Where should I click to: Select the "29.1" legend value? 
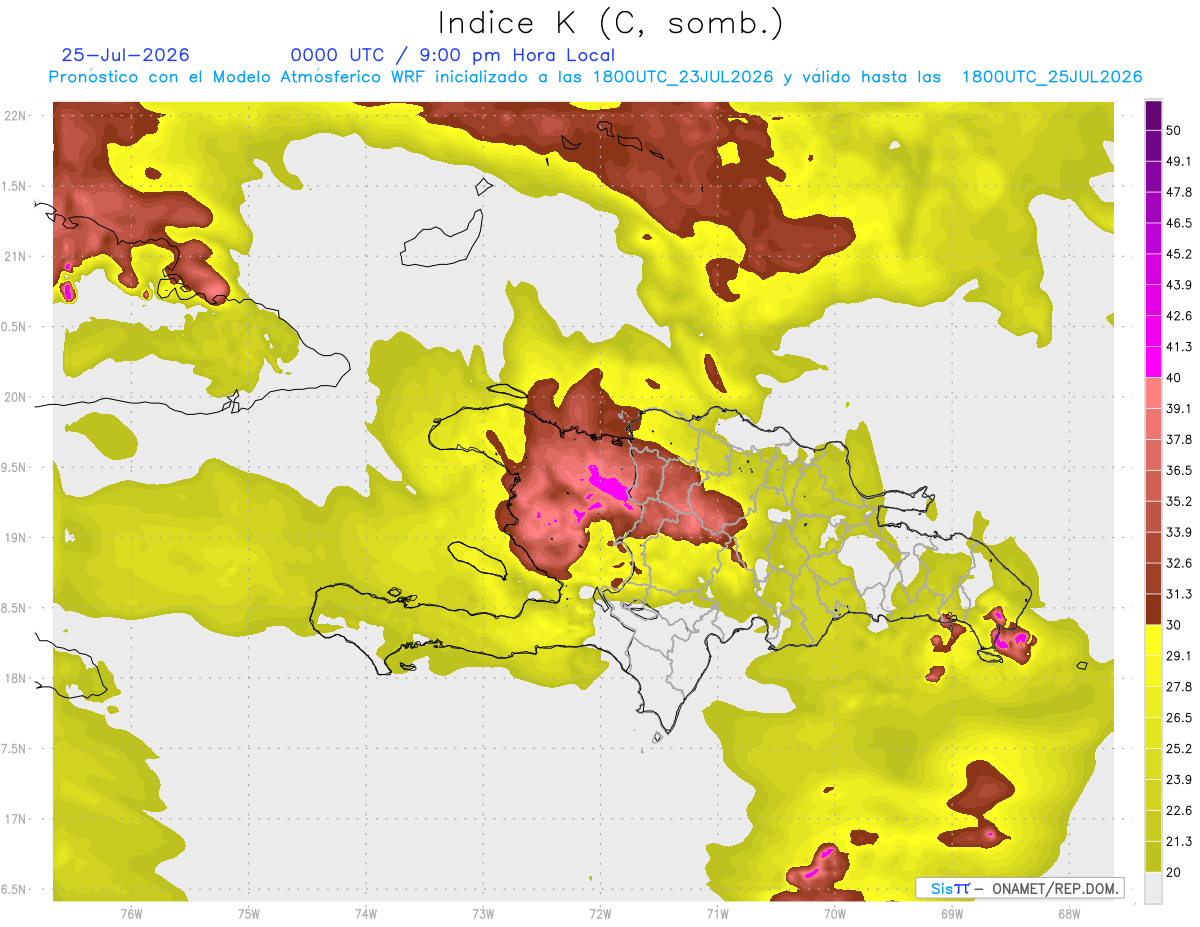point(1179,656)
